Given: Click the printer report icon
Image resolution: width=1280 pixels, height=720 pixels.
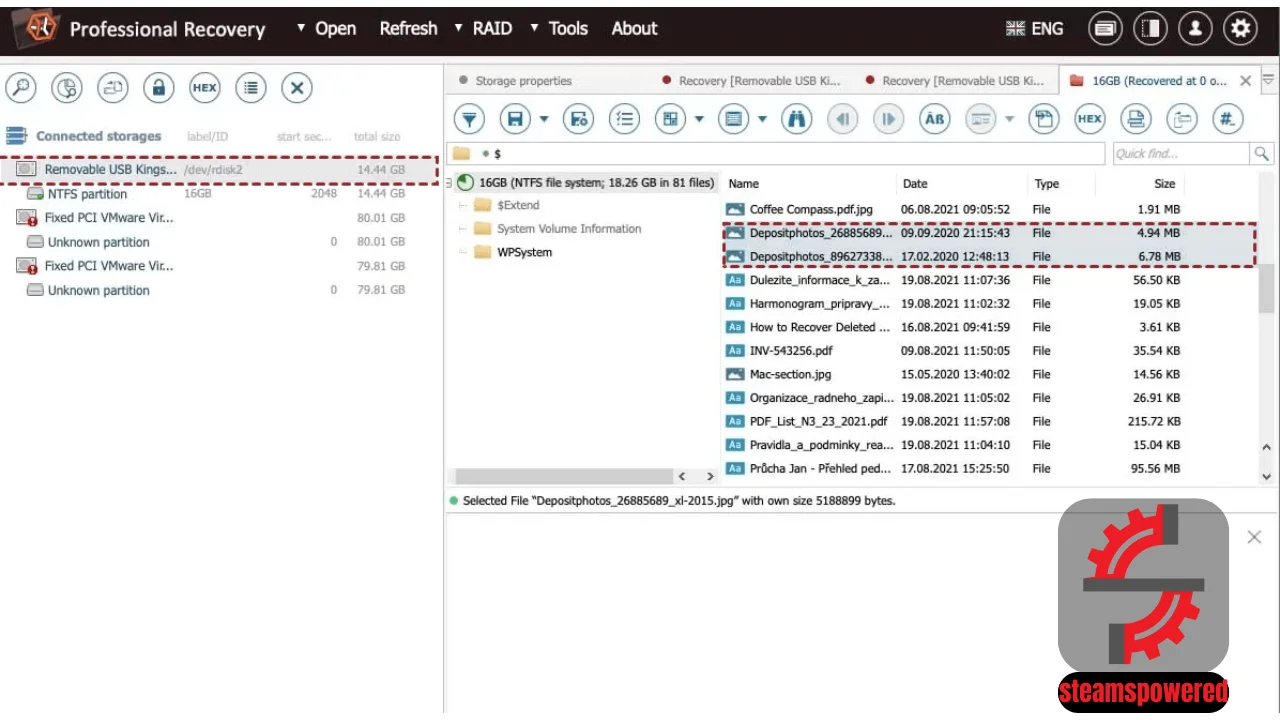Looking at the screenshot, I should click(1135, 120).
